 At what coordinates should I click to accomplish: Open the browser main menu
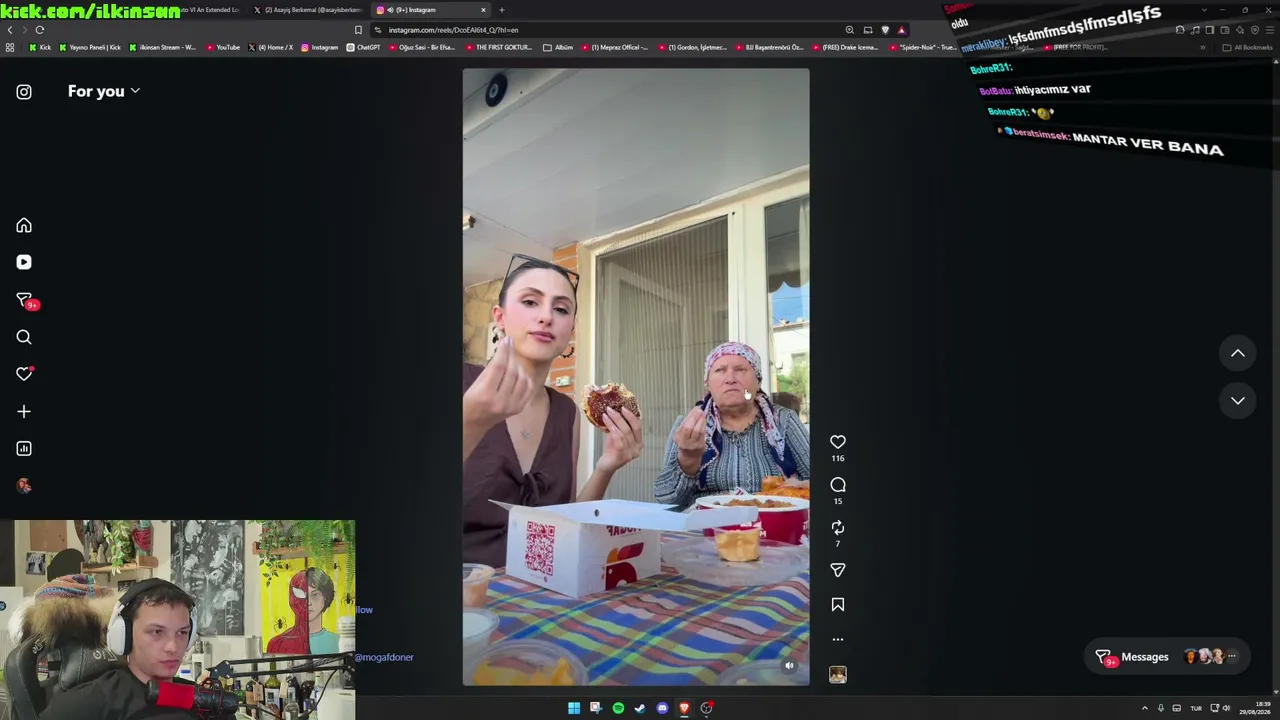click(1270, 30)
